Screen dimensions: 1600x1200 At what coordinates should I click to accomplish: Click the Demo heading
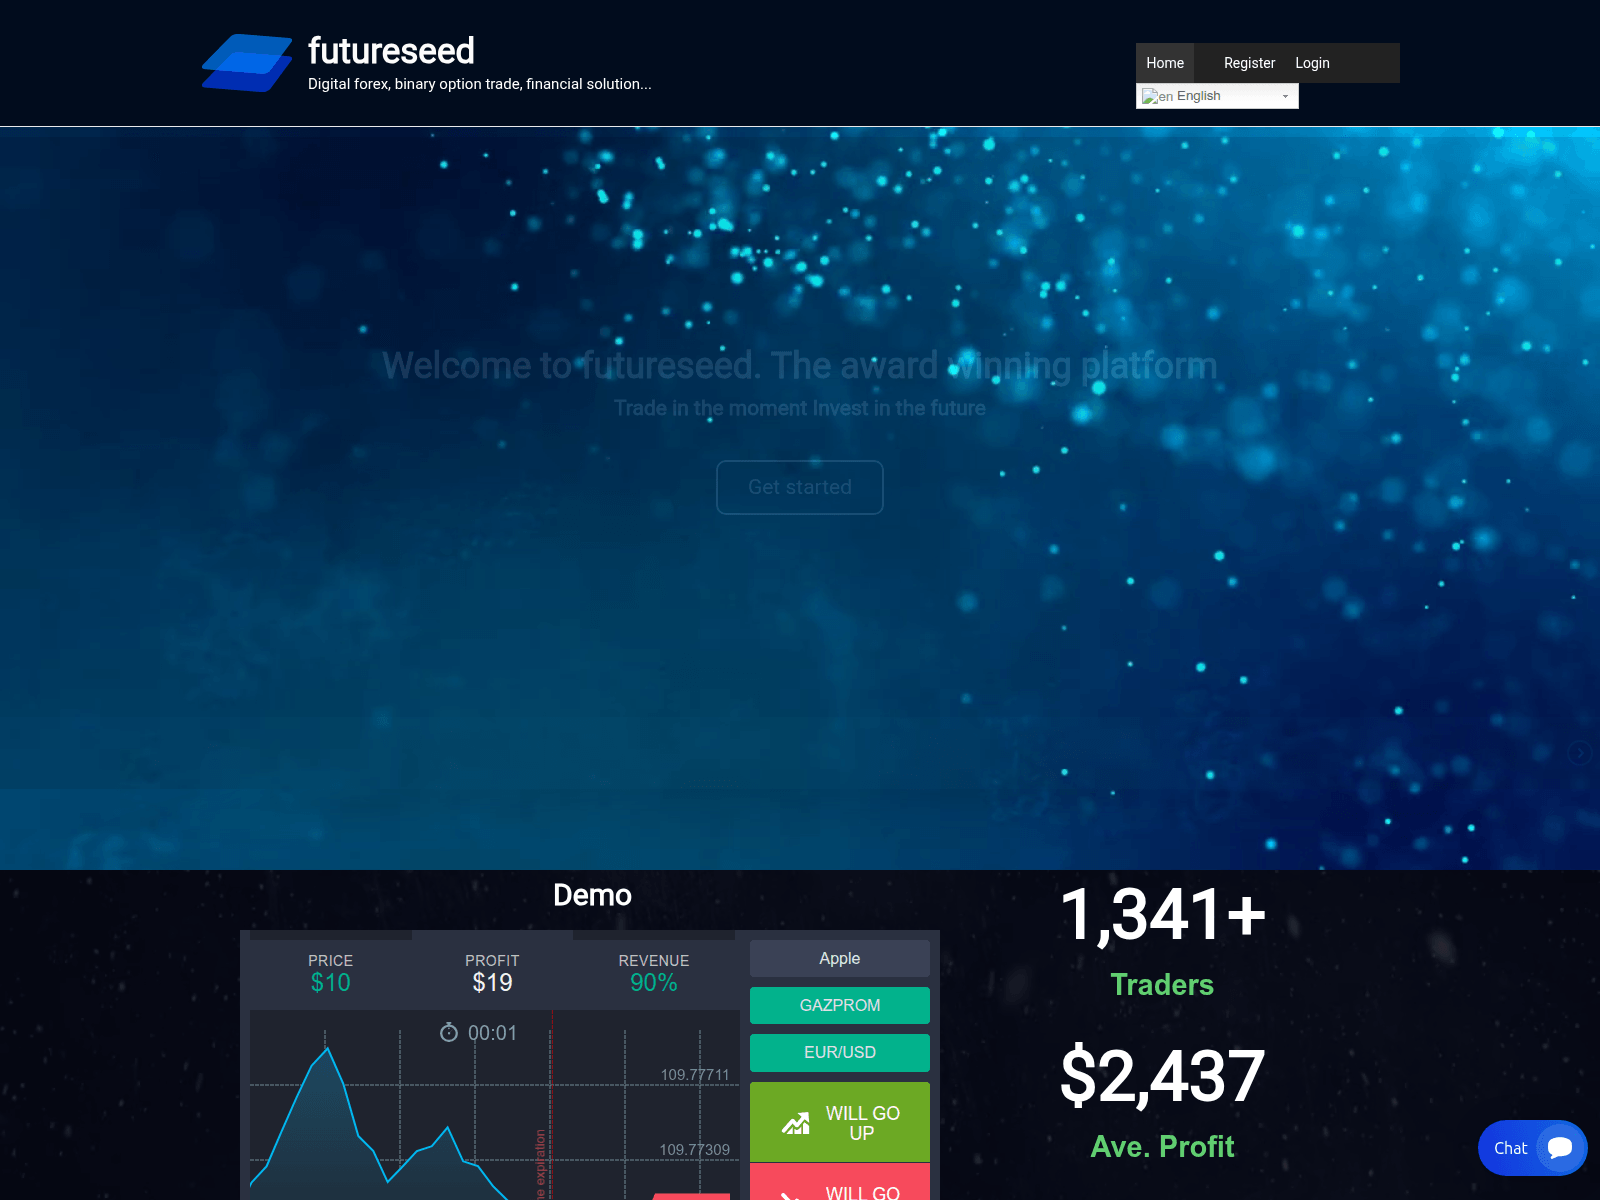tap(592, 895)
